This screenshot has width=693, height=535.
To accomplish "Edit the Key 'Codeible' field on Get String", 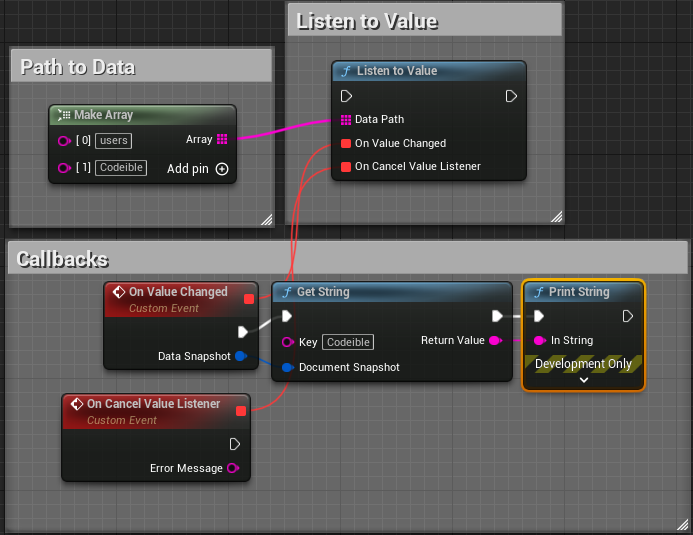I will tap(348, 342).
